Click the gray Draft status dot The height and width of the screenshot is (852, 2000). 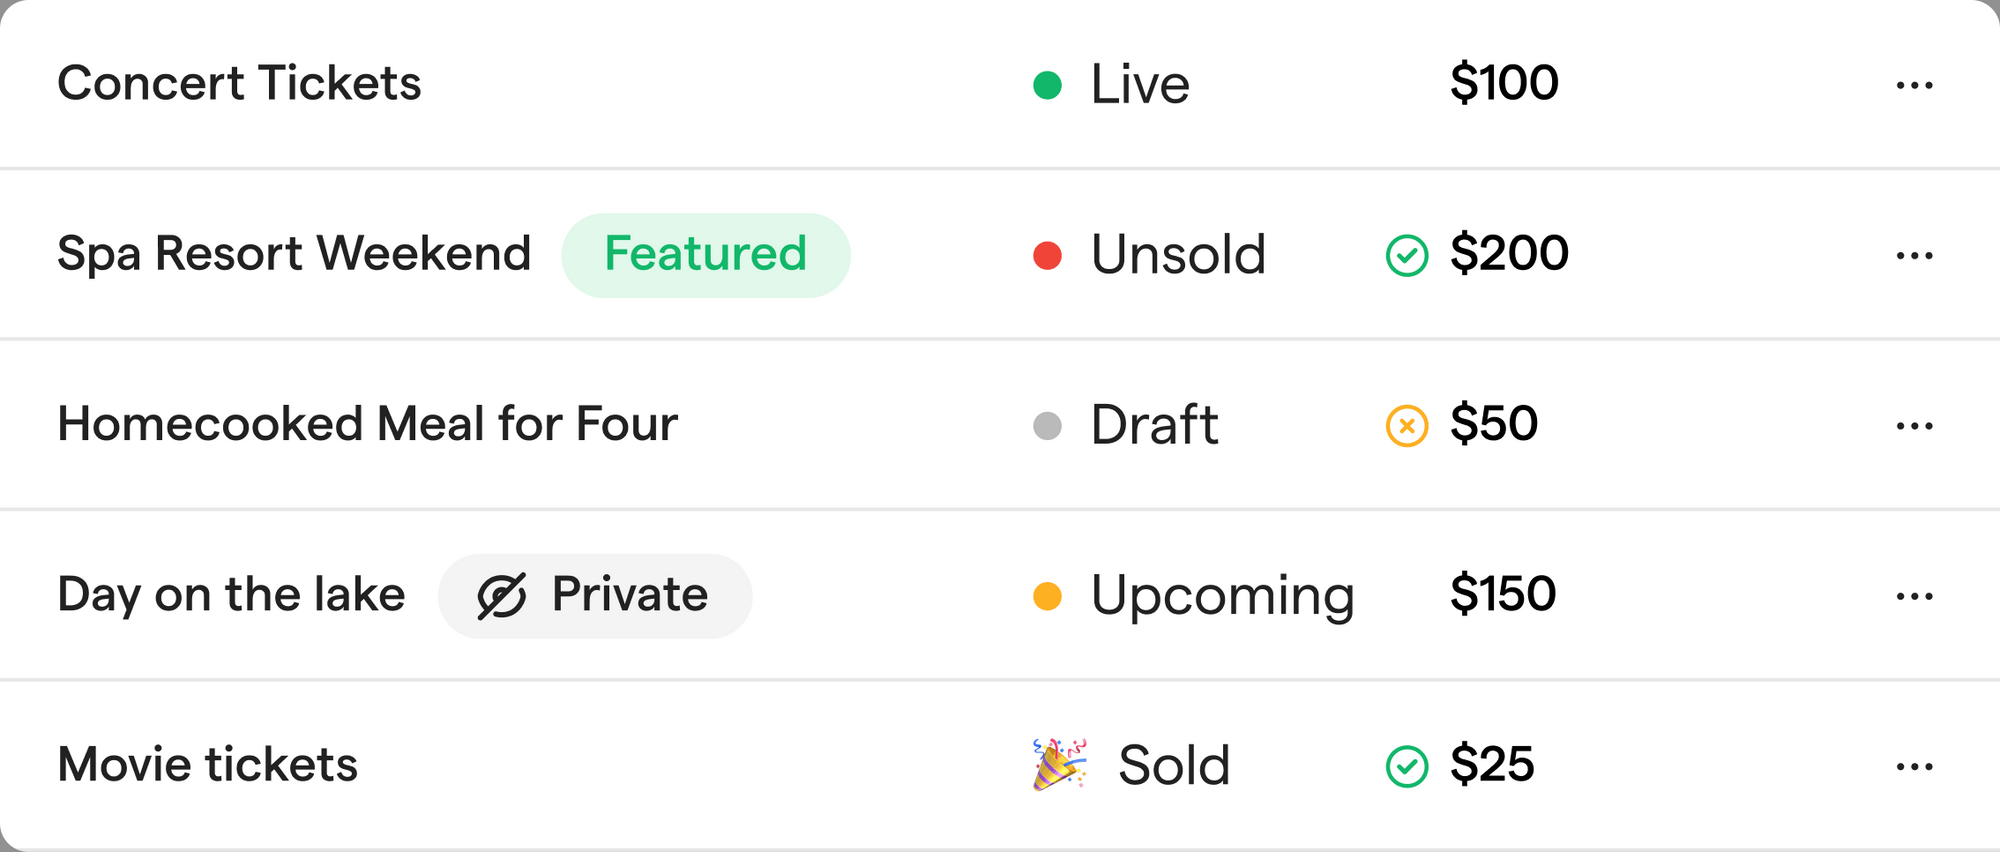1047,426
